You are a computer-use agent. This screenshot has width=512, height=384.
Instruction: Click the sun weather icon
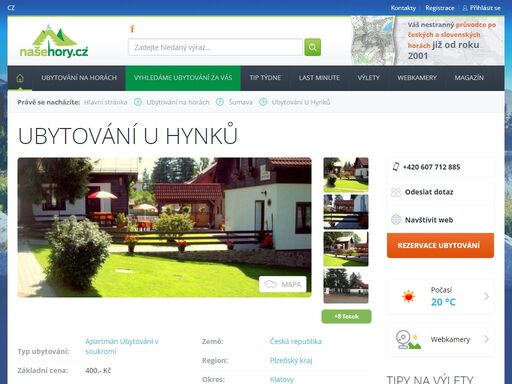pyautogui.click(x=408, y=296)
